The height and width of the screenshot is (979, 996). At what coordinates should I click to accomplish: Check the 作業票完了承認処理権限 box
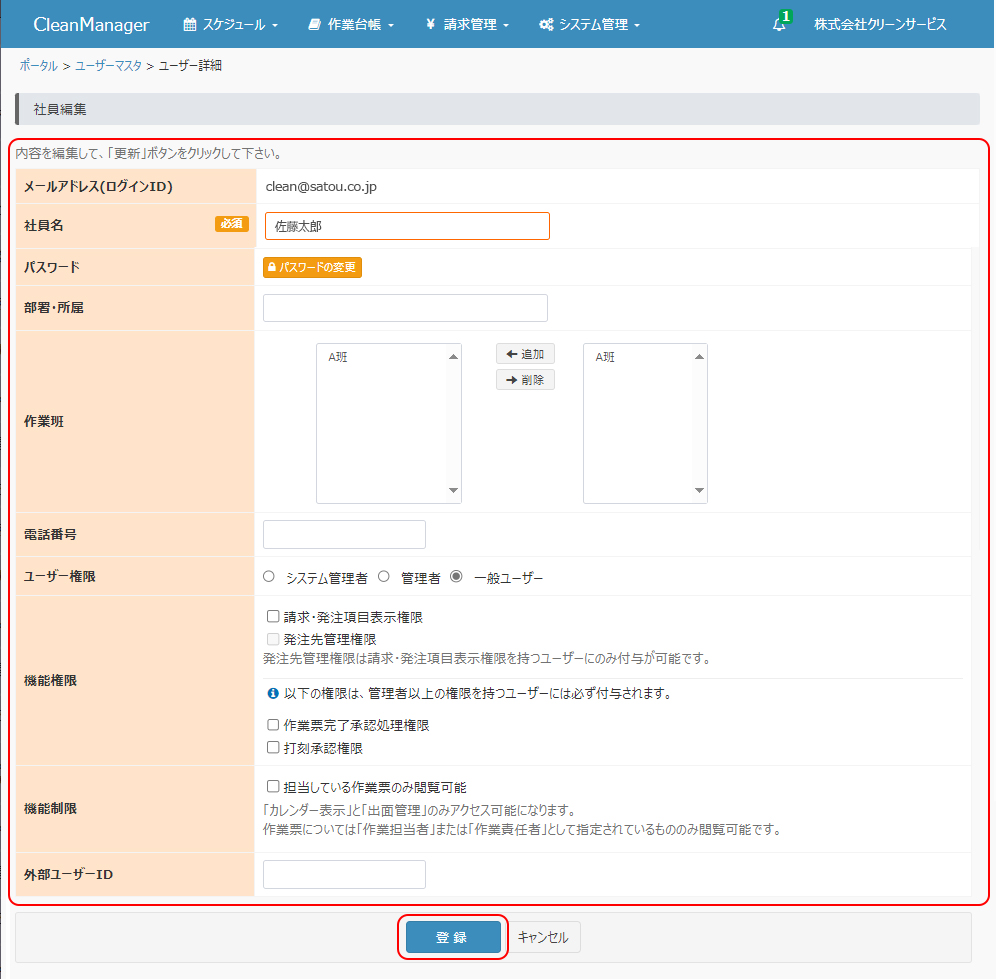(x=273, y=725)
